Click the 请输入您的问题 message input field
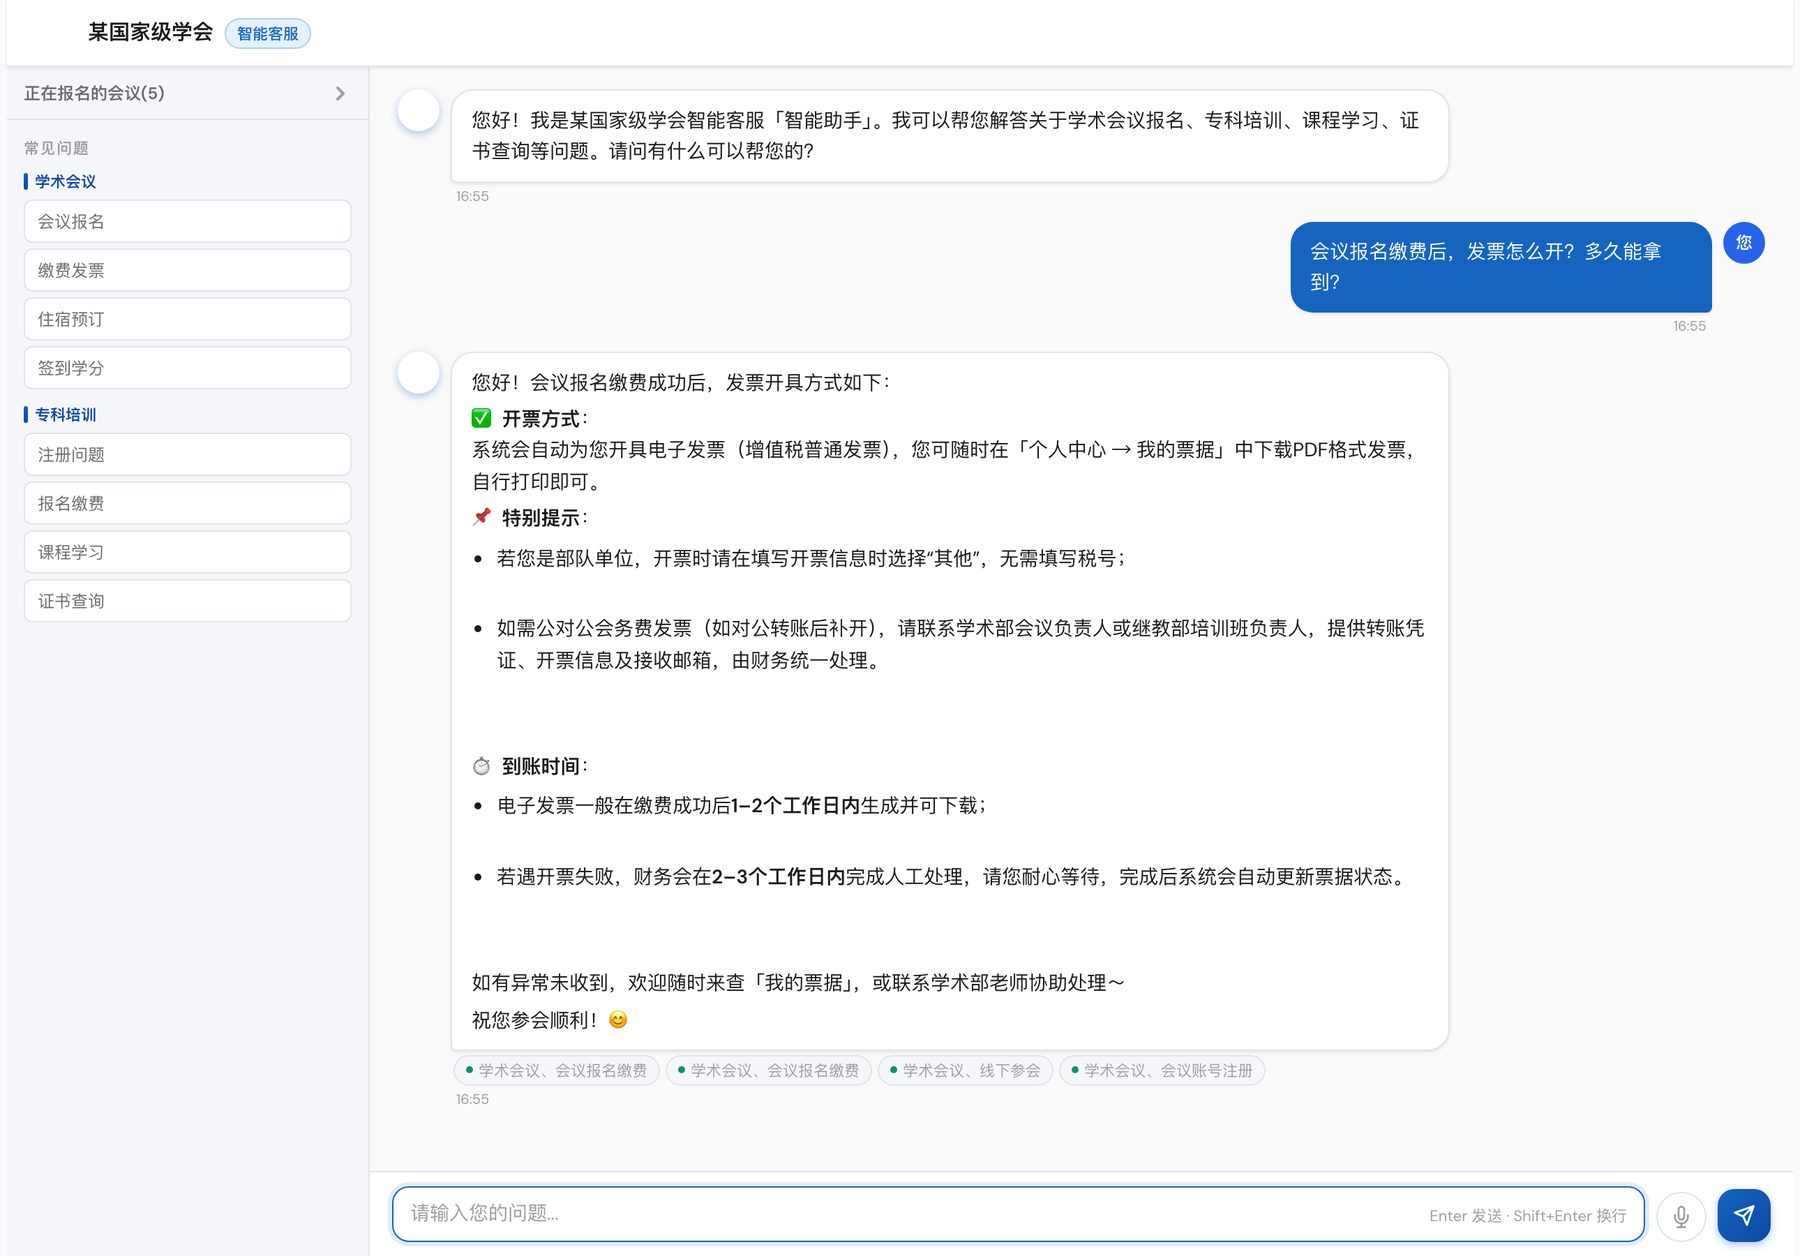1800x1256 pixels. (x=1018, y=1214)
